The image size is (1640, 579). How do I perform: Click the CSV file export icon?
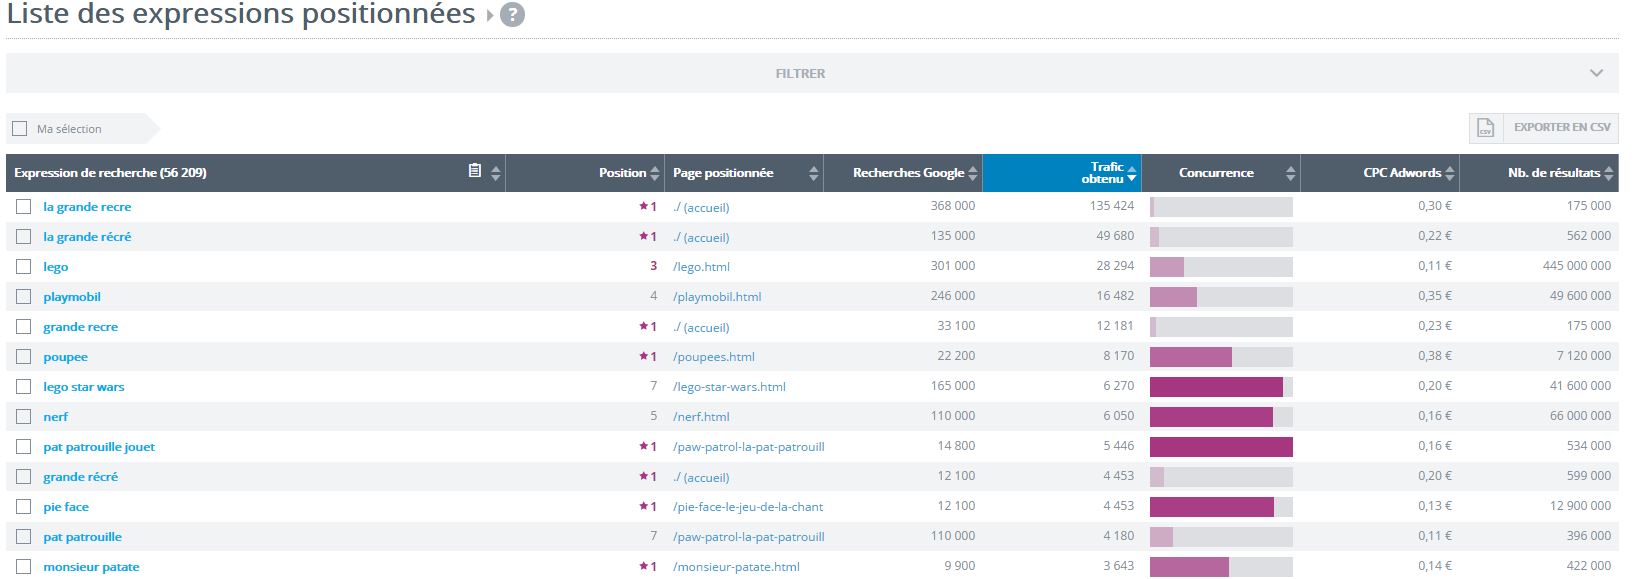tap(1485, 128)
